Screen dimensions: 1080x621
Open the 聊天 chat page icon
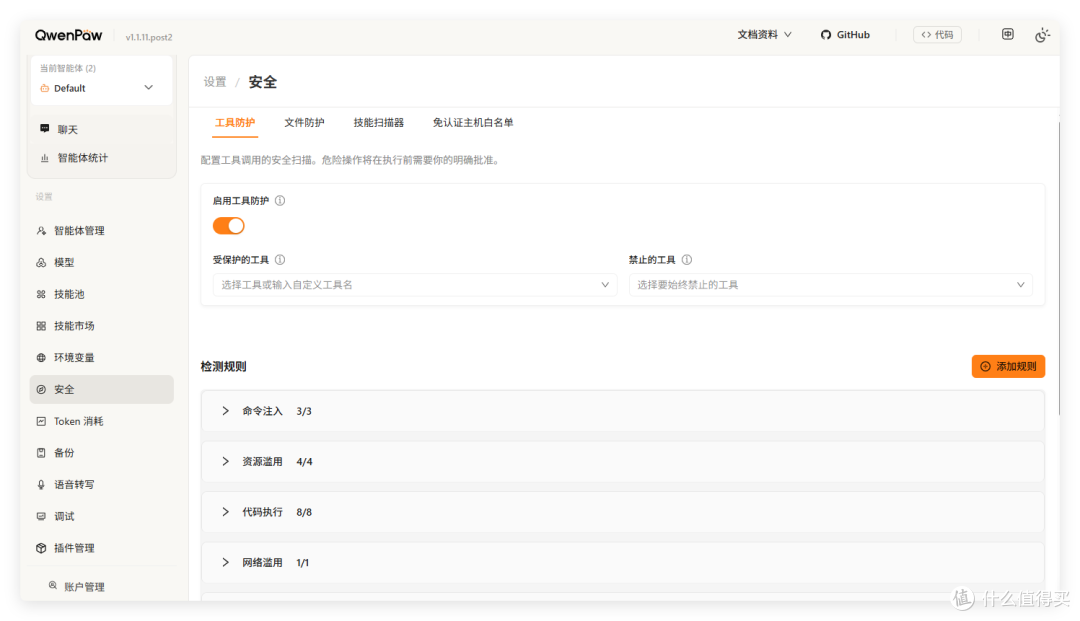[x=45, y=129]
